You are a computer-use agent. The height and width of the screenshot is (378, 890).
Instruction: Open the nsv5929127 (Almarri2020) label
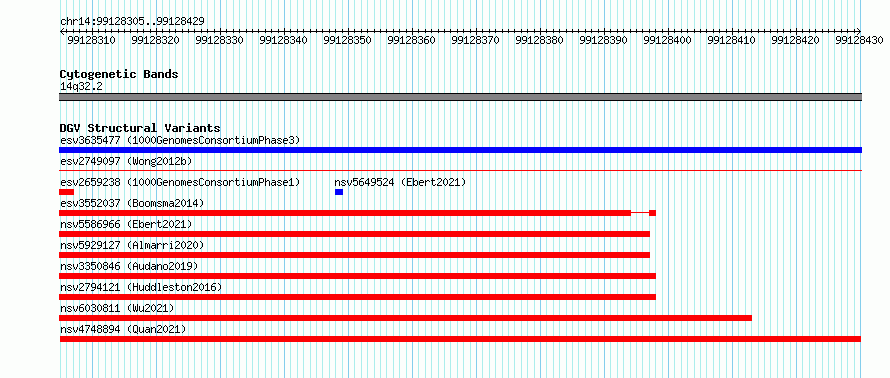point(132,245)
